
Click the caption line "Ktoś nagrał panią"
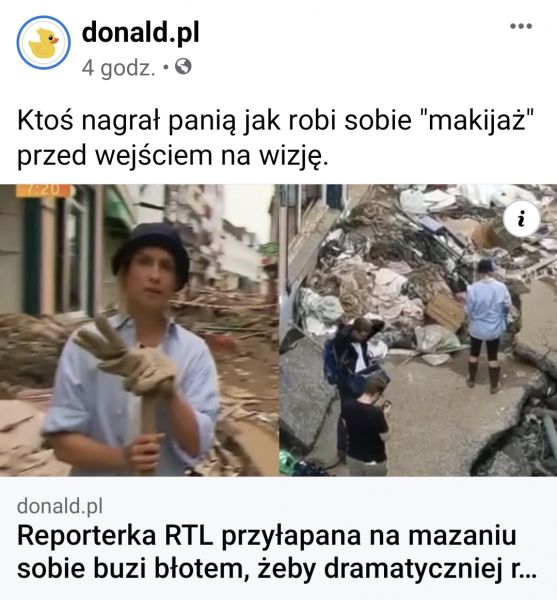coord(275,121)
